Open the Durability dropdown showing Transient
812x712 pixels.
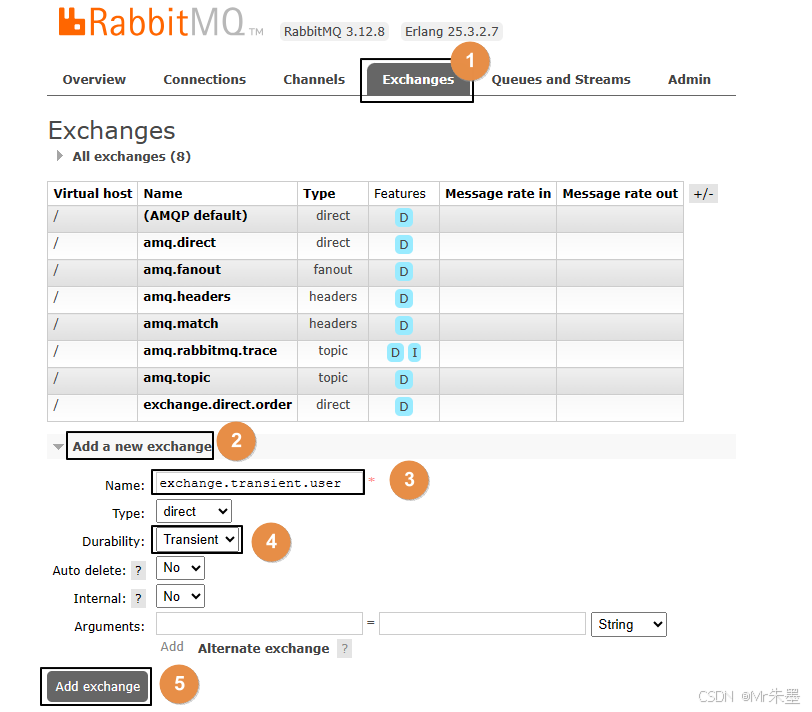coord(198,540)
